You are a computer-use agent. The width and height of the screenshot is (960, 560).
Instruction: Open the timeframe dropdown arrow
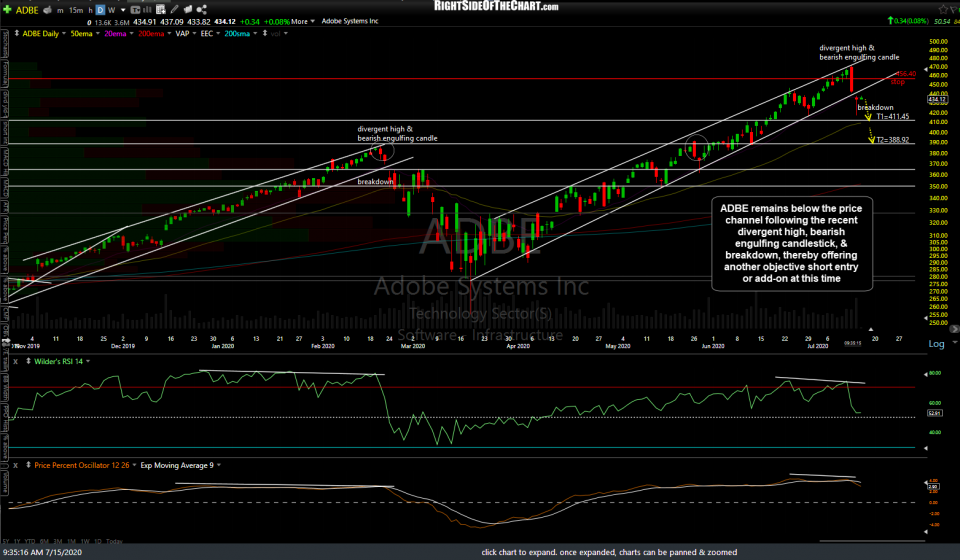122,10
